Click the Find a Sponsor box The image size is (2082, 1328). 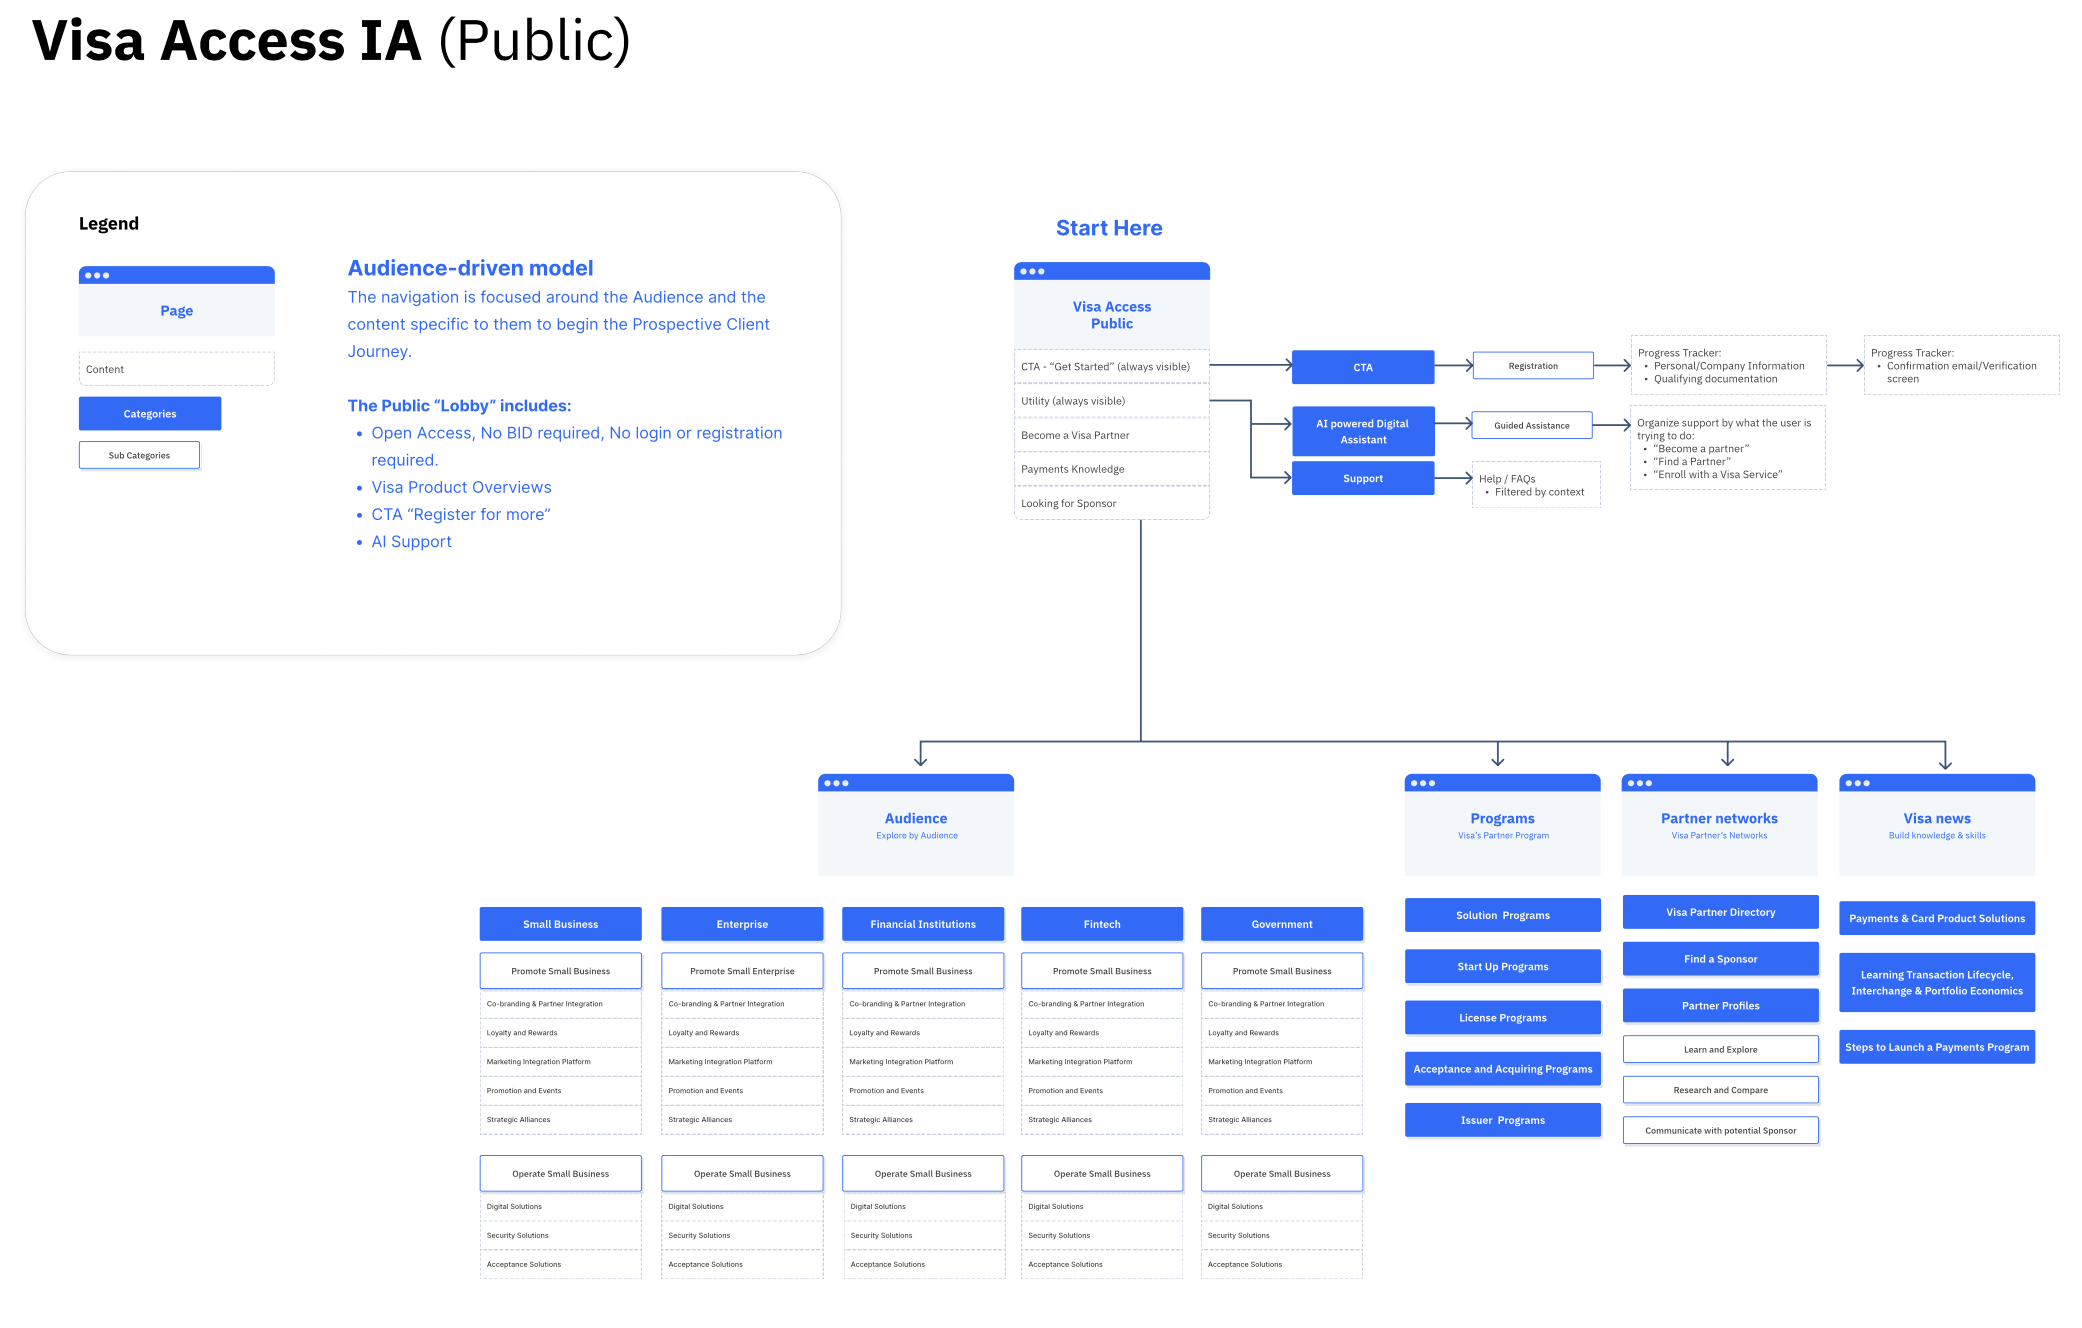[x=1721, y=959]
